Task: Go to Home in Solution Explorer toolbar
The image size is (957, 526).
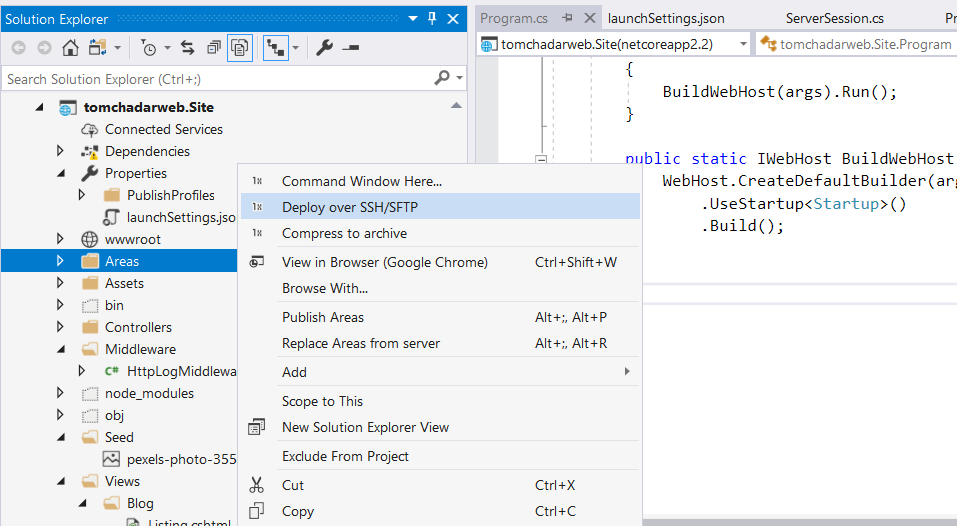Action: [70, 47]
